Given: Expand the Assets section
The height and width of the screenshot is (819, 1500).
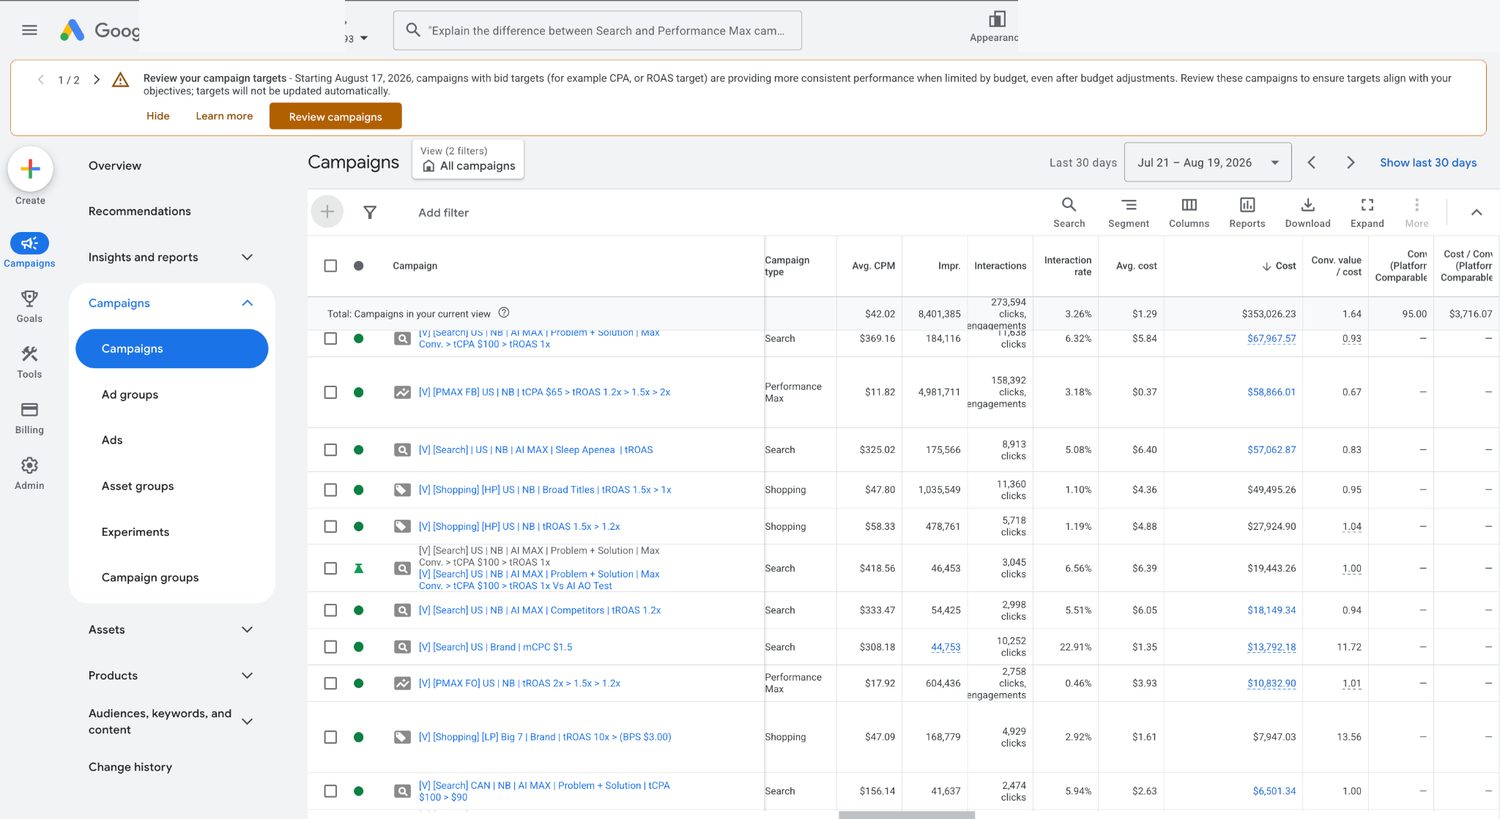Looking at the screenshot, I should pyautogui.click(x=247, y=630).
